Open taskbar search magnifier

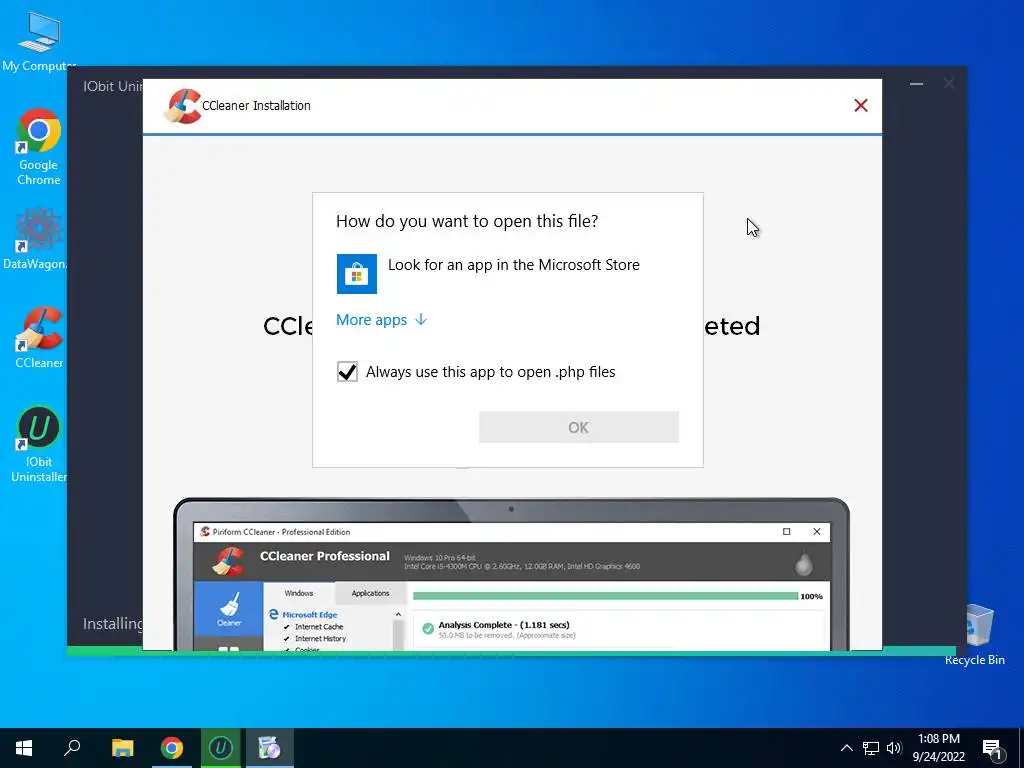[72, 748]
